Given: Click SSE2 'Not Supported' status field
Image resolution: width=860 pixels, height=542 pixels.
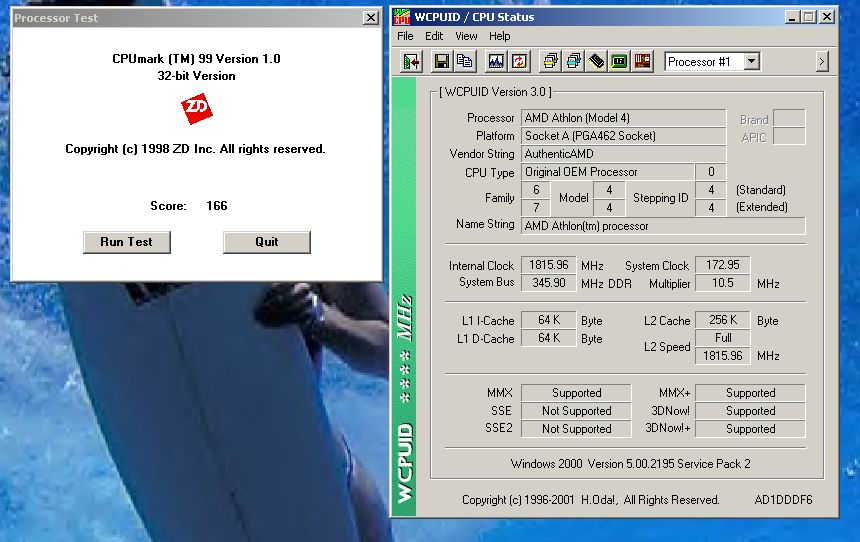Looking at the screenshot, I should (576, 429).
